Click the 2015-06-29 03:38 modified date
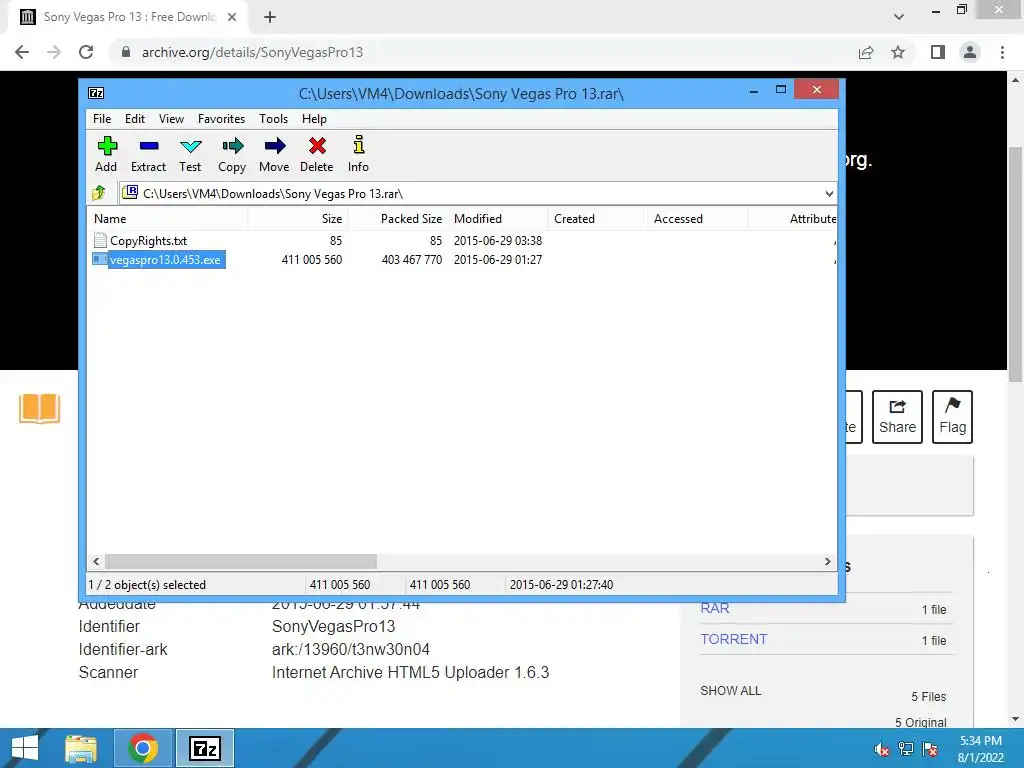 498,241
